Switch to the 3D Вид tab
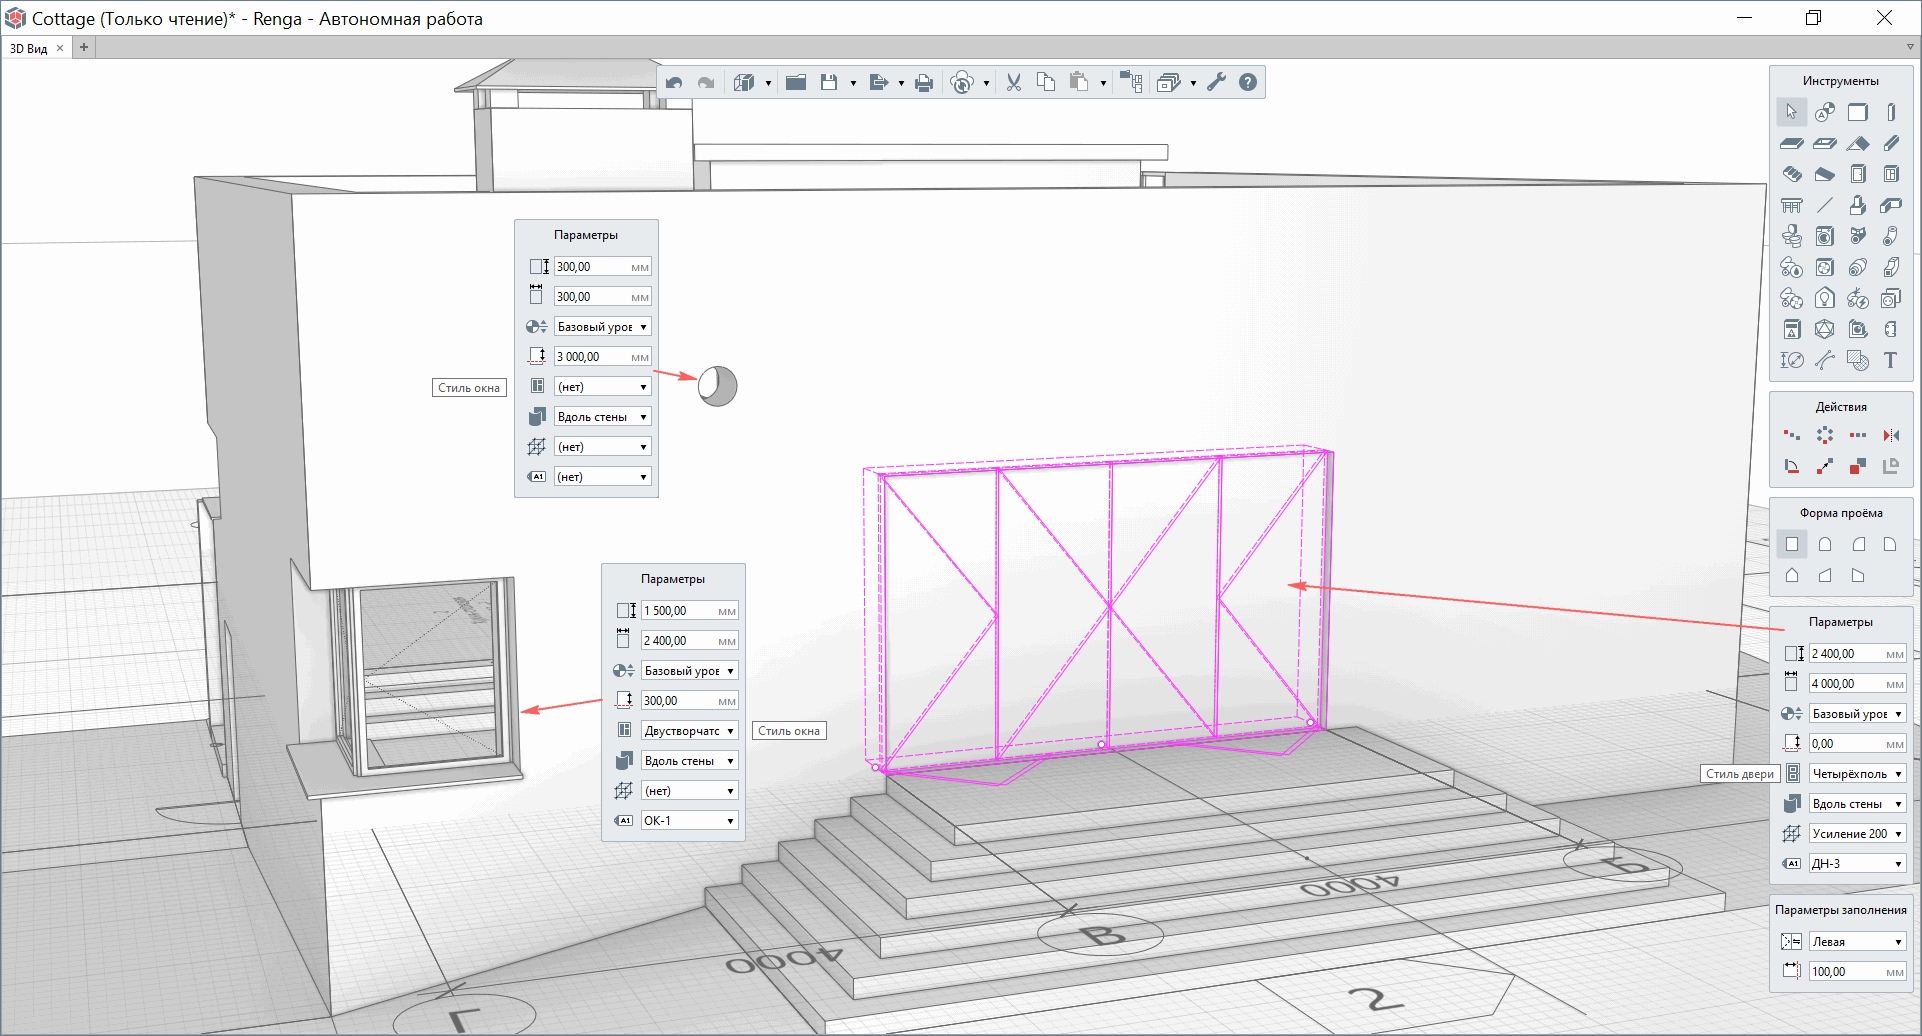1922x1036 pixels. (x=29, y=48)
